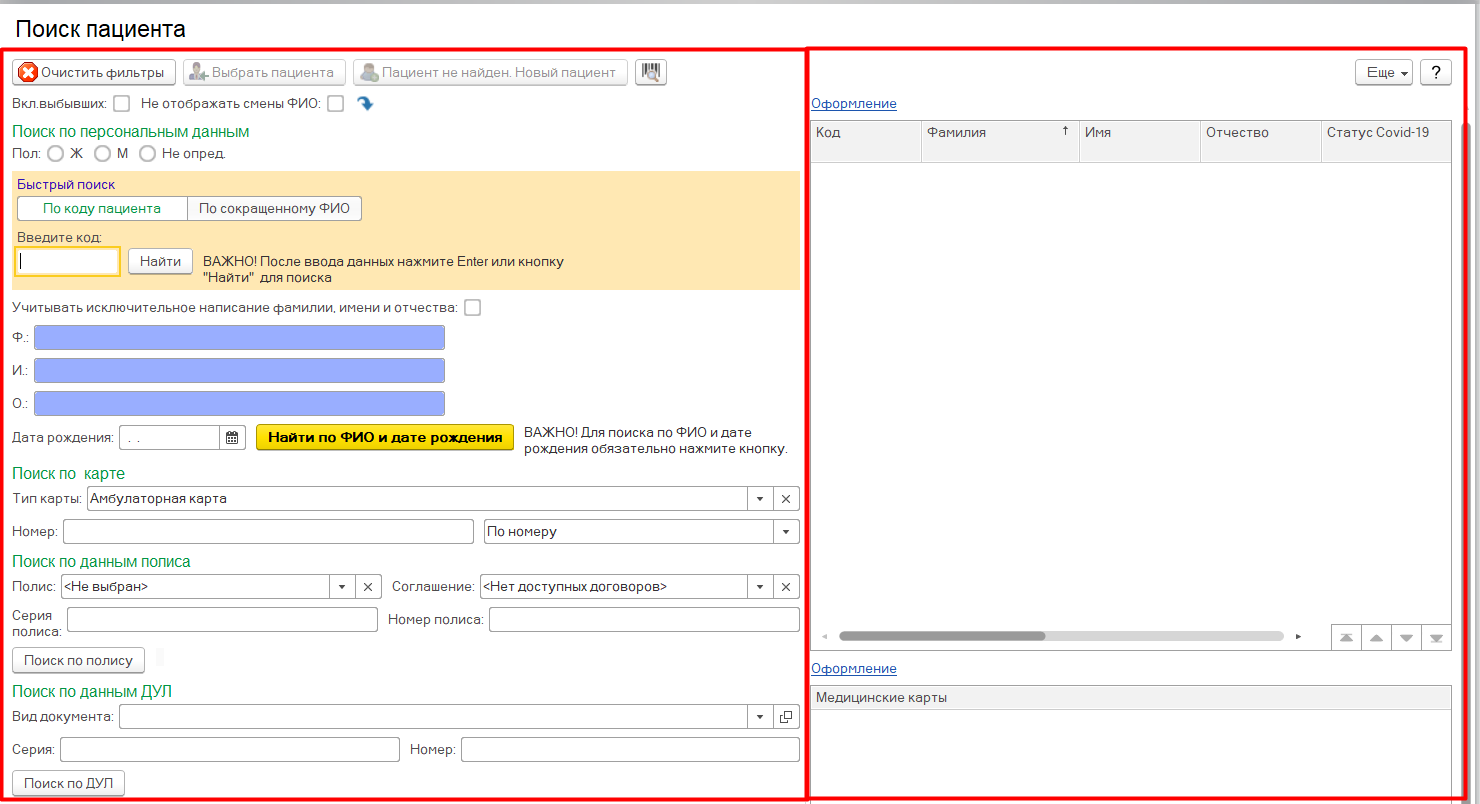This screenshot has height=804, width=1480.
Task: Expand the Соглашение dropdown list
Action: [759, 587]
